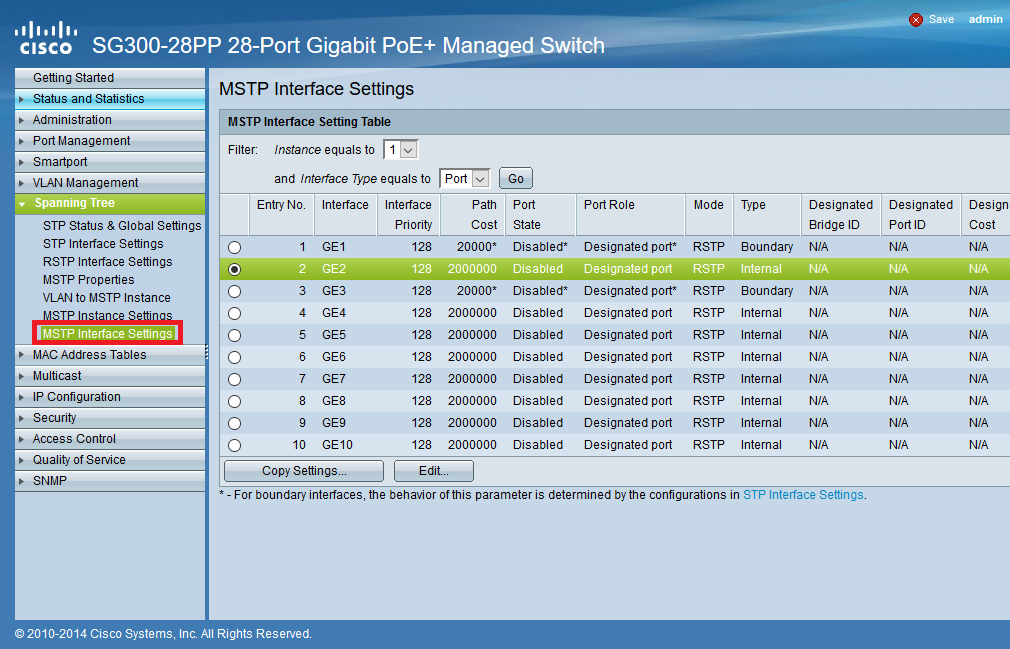
Task: Expand the SNMP menu
Action: point(110,481)
